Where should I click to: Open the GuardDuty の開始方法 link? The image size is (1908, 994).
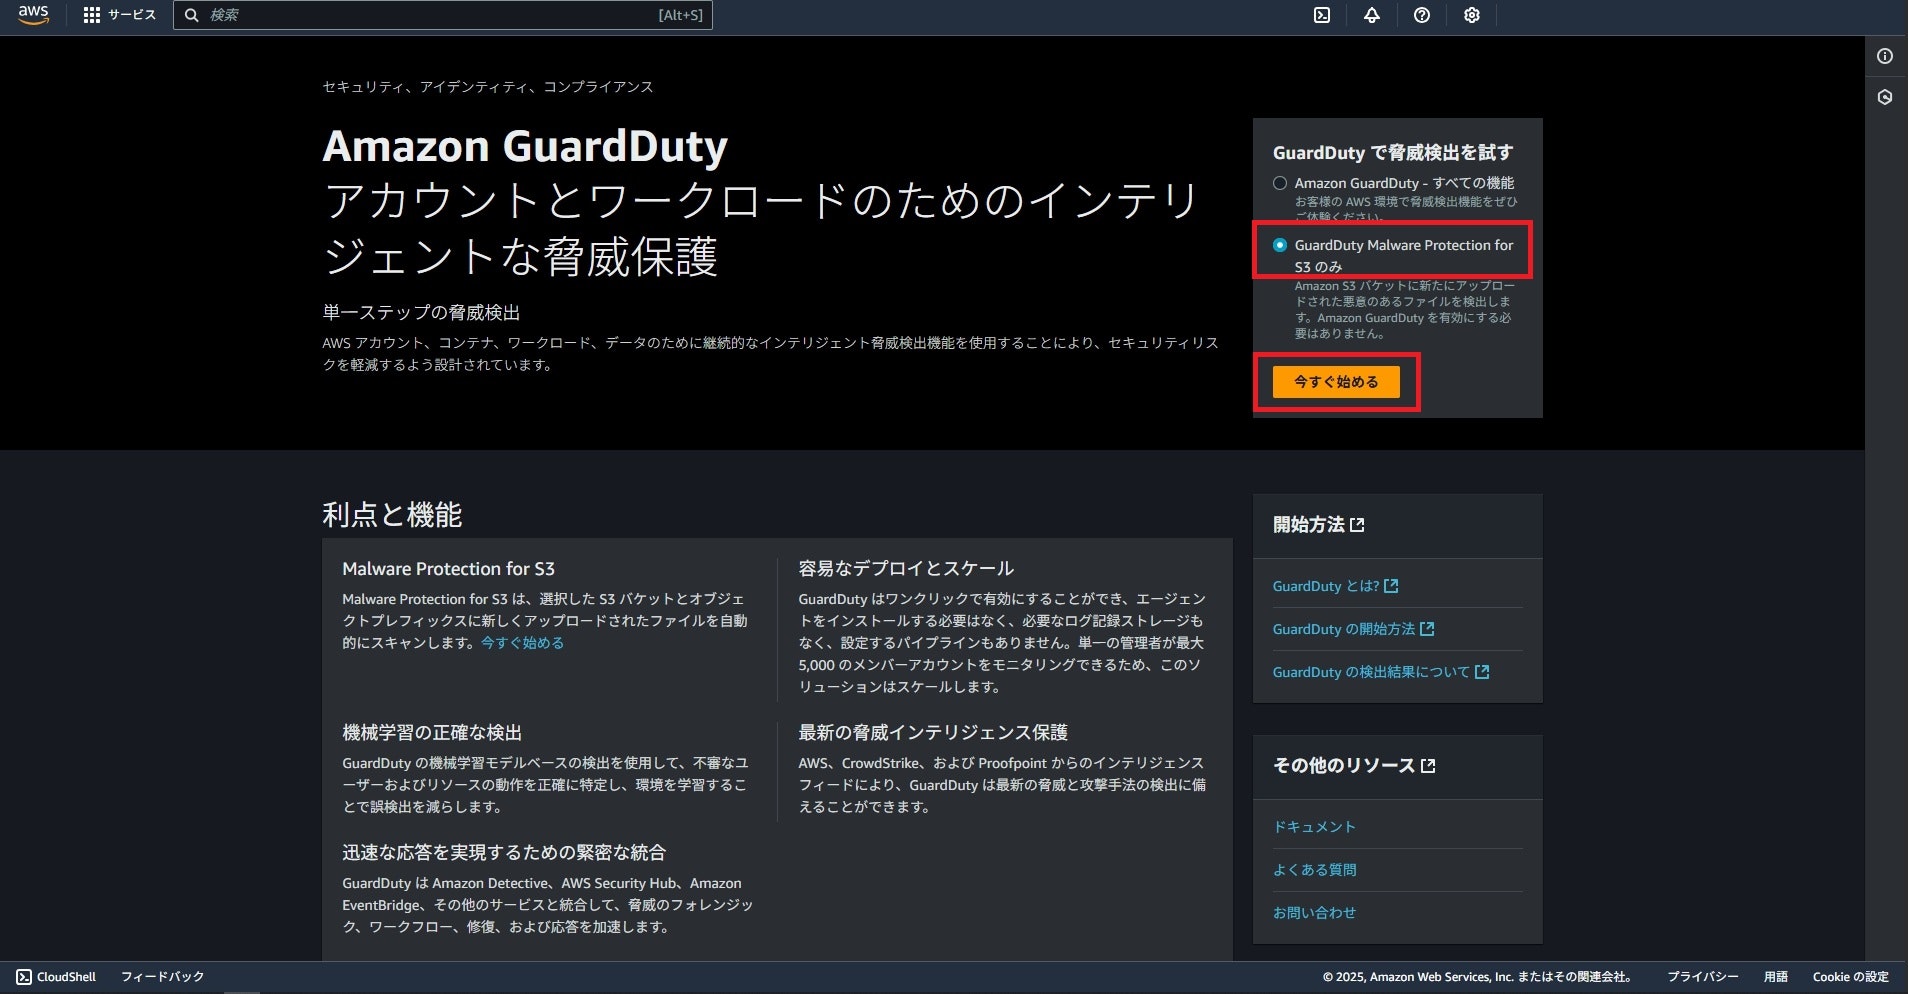click(1347, 629)
